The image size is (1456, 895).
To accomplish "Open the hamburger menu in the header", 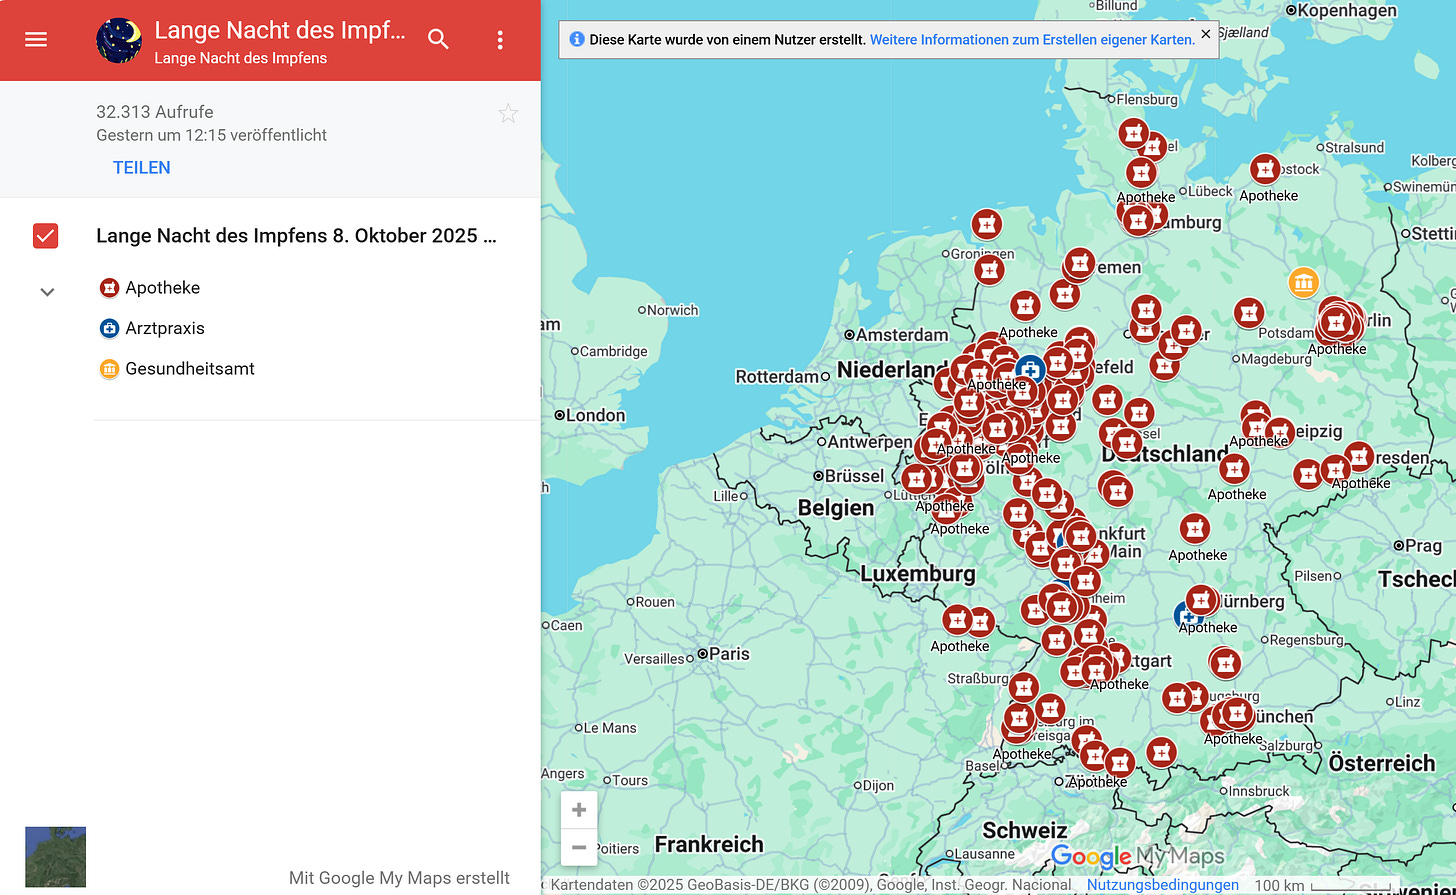I will tap(36, 40).
